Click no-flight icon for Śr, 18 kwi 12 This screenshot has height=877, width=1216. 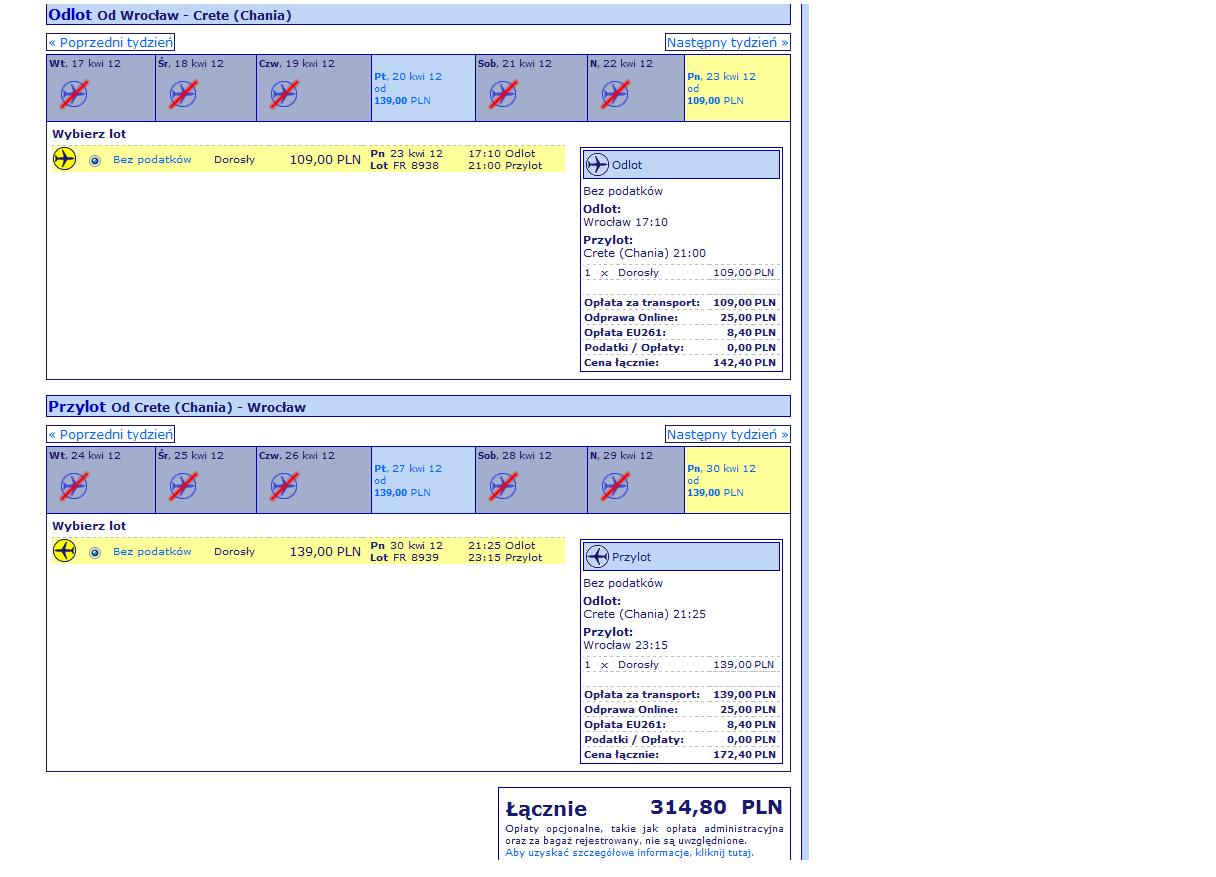coord(183,95)
